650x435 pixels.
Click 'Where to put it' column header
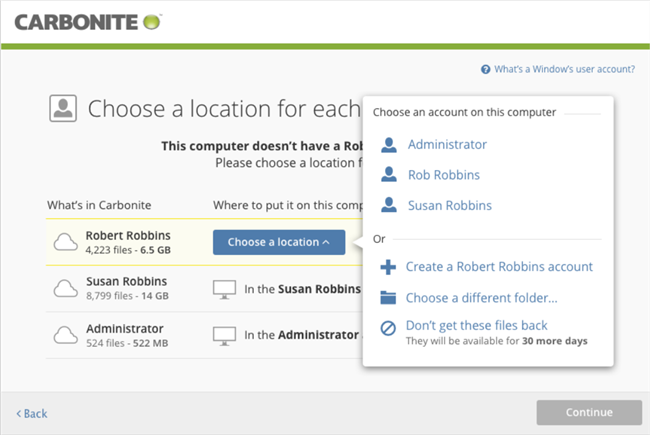pyautogui.click(x=288, y=205)
